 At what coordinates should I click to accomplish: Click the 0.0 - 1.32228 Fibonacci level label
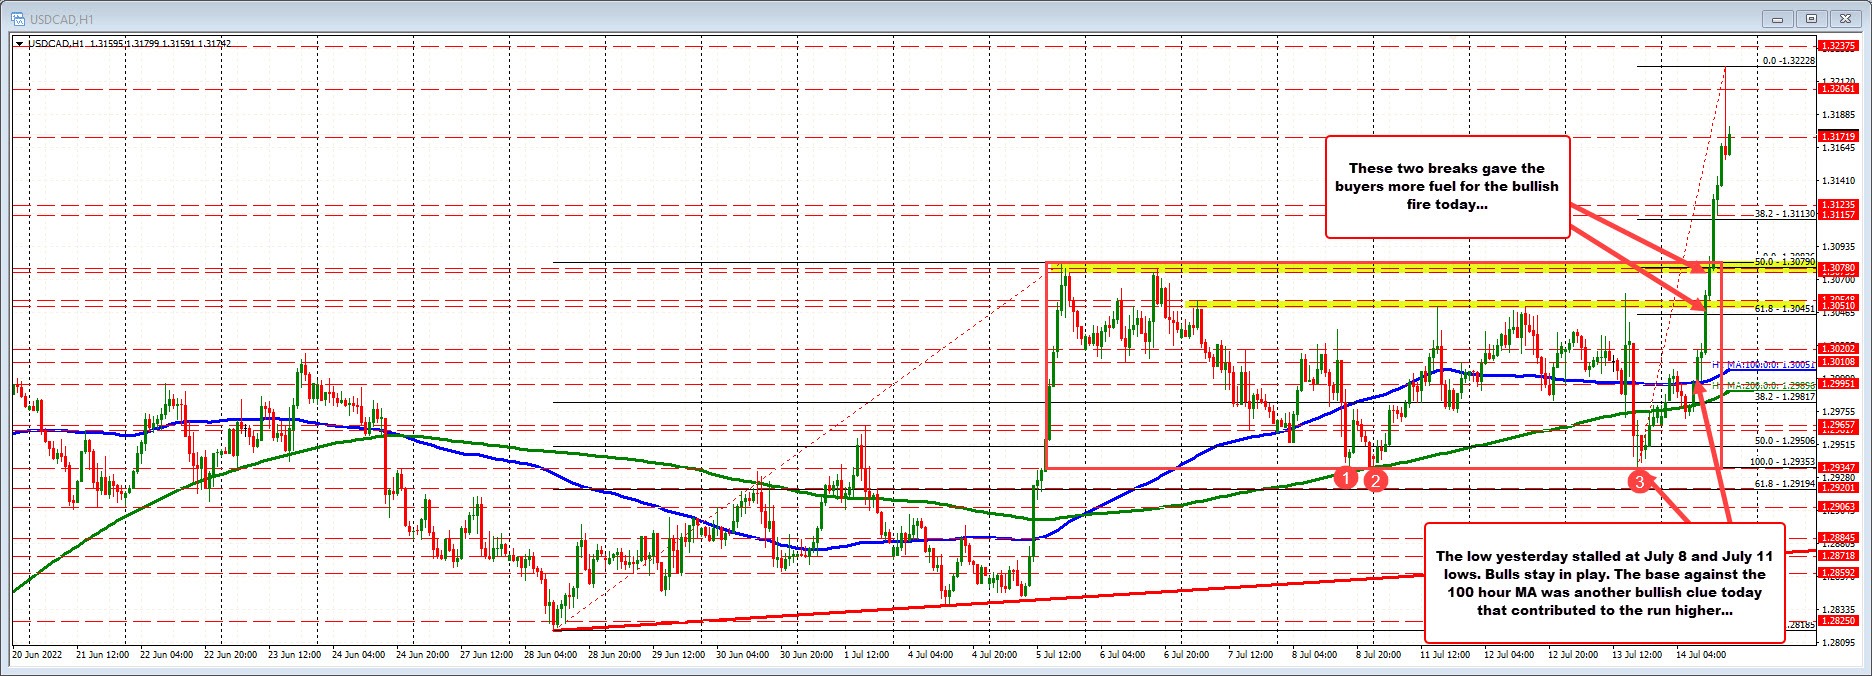click(1788, 61)
